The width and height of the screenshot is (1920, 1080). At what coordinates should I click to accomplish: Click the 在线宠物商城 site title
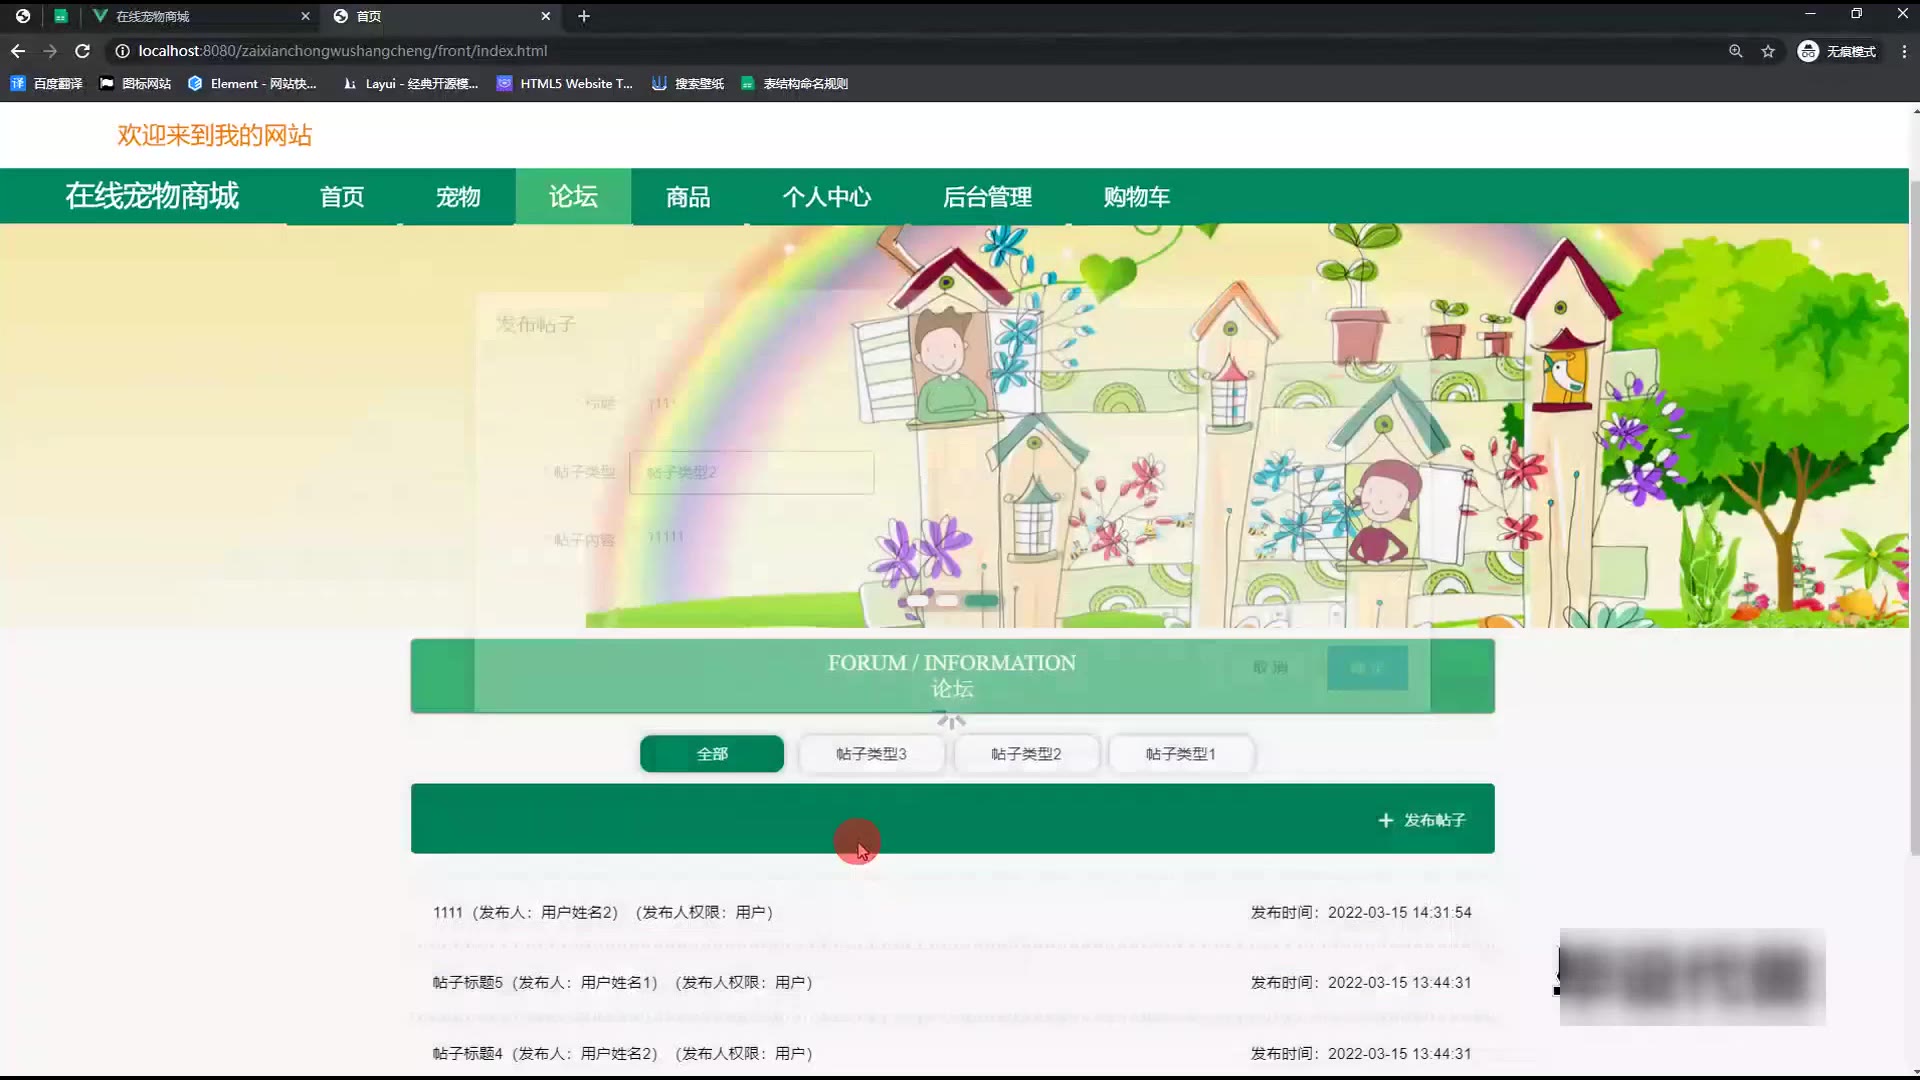[x=152, y=196]
